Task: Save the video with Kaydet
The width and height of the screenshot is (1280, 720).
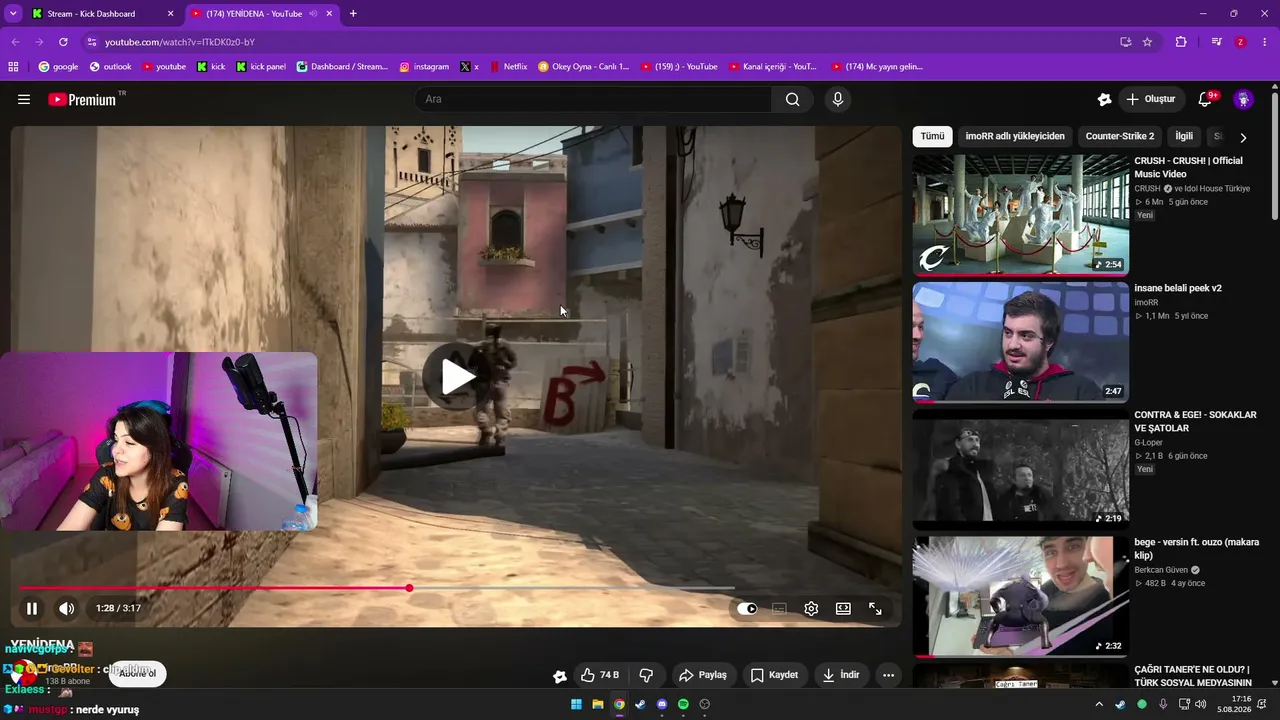Action: point(774,675)
